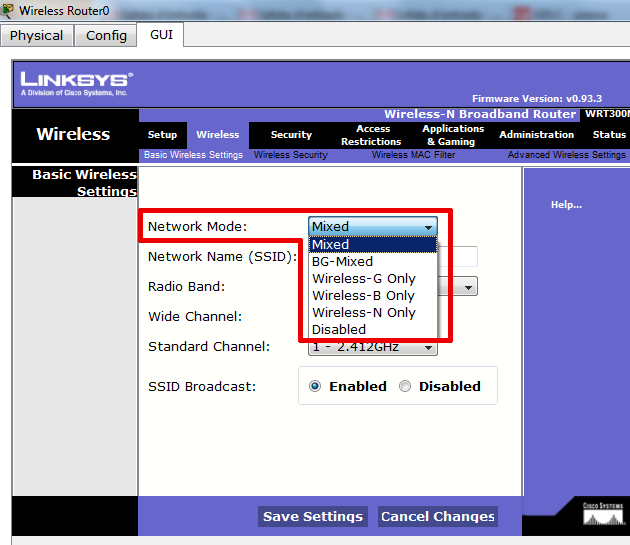
Task: Open the Help link
Action: pos(566,205)
